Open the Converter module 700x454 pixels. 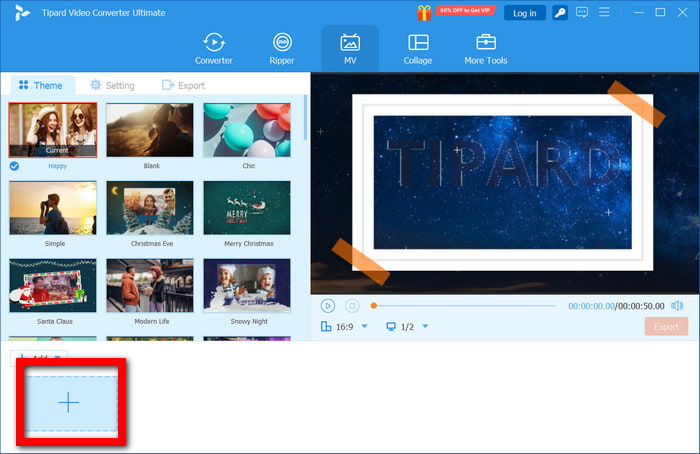[x=213, y=49]
